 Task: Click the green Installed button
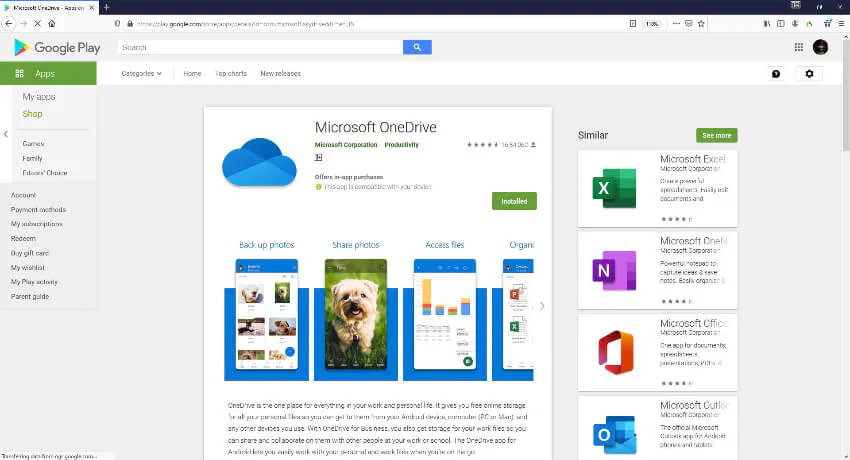pos(514,201)
